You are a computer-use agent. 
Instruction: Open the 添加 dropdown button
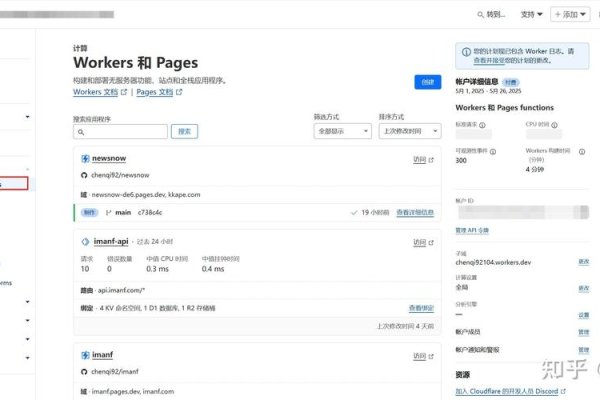570,15
